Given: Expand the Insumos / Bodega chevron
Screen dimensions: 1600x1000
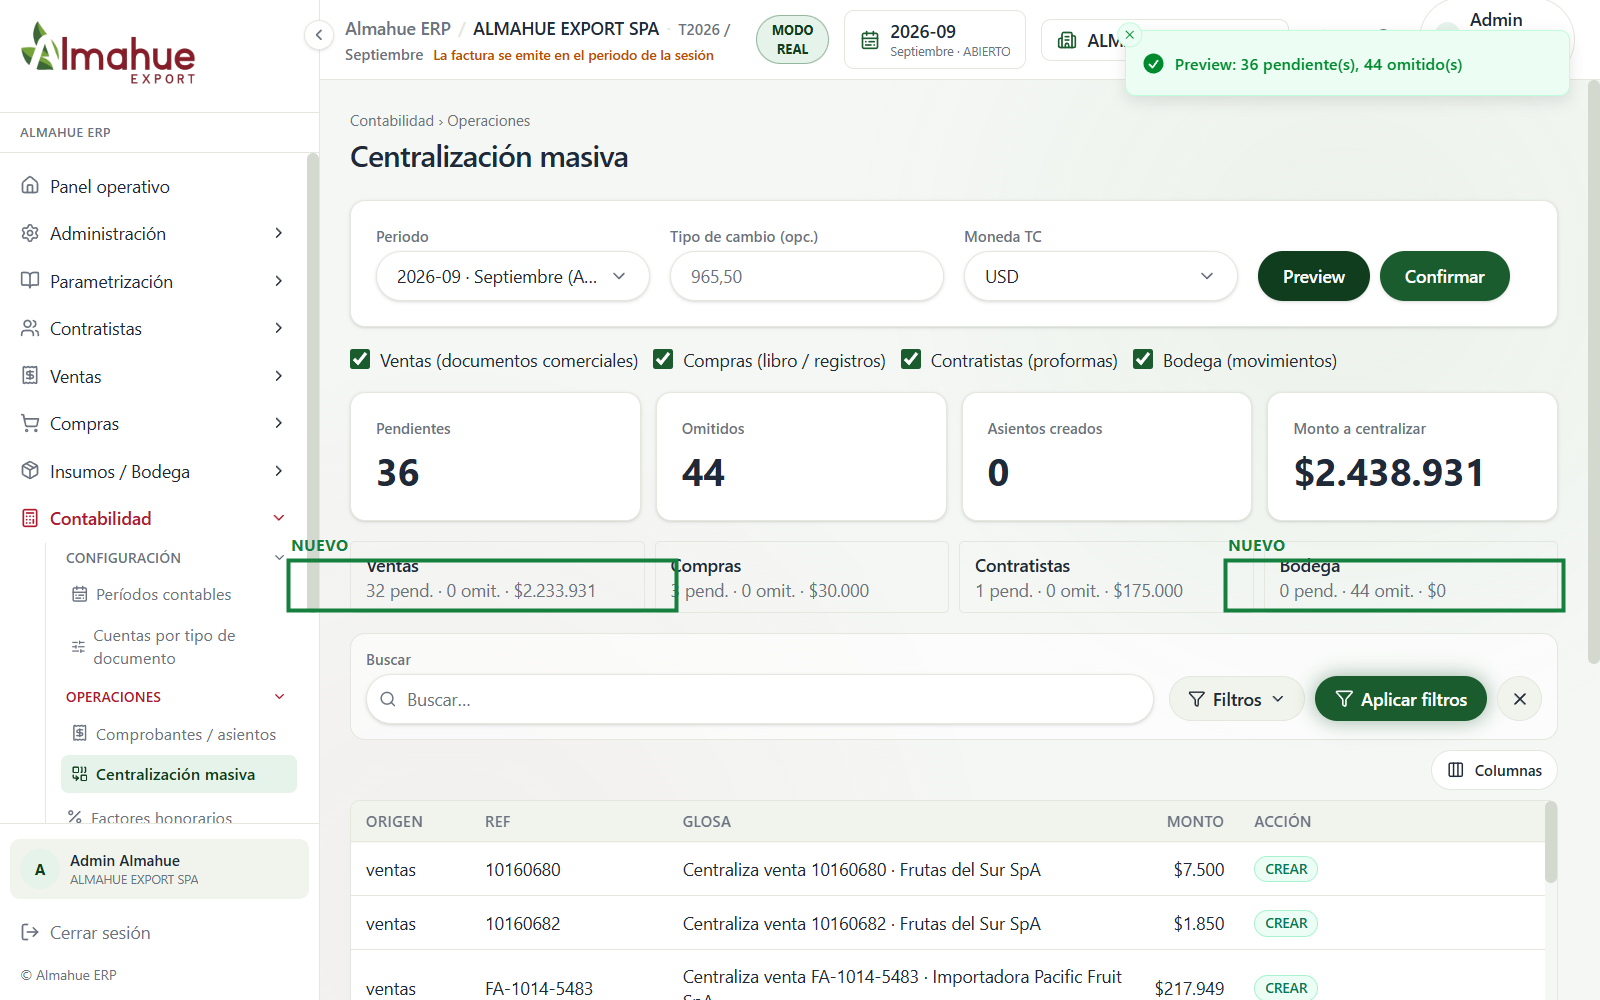Looking at the screenshot, I should (279, 471).
